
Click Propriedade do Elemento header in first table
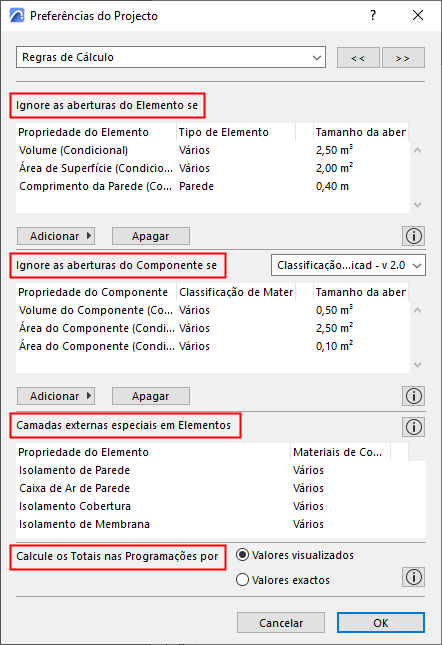pyautogui.click(x=96, y=132)
